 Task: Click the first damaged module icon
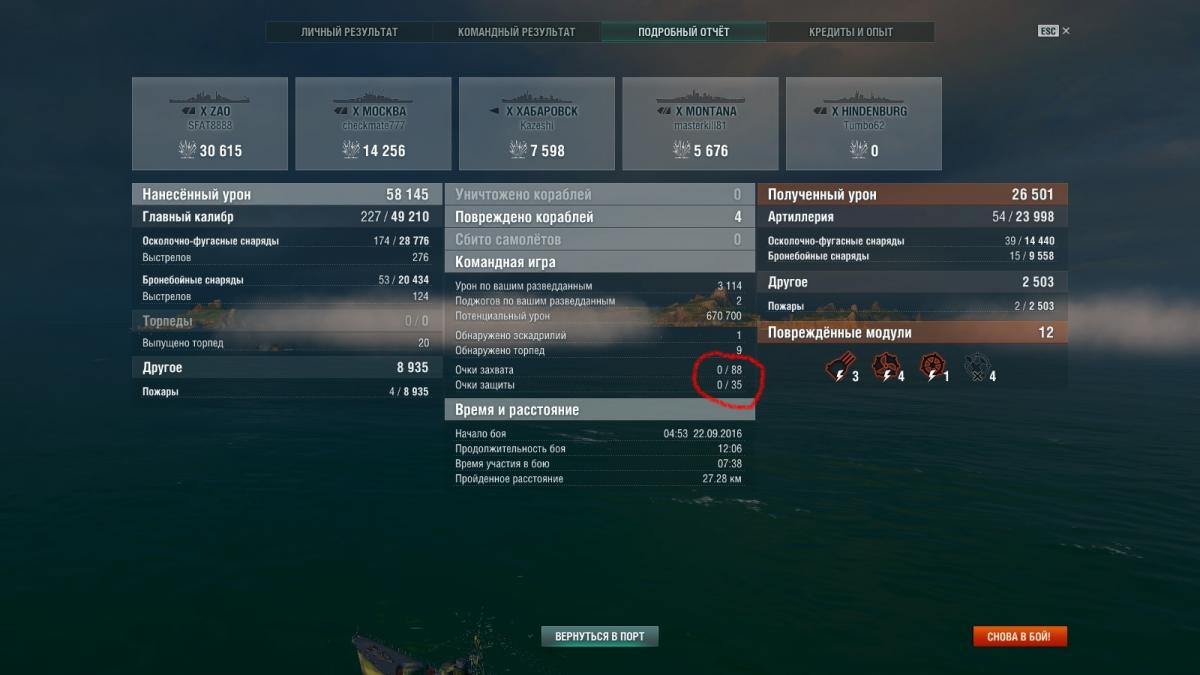837,368
